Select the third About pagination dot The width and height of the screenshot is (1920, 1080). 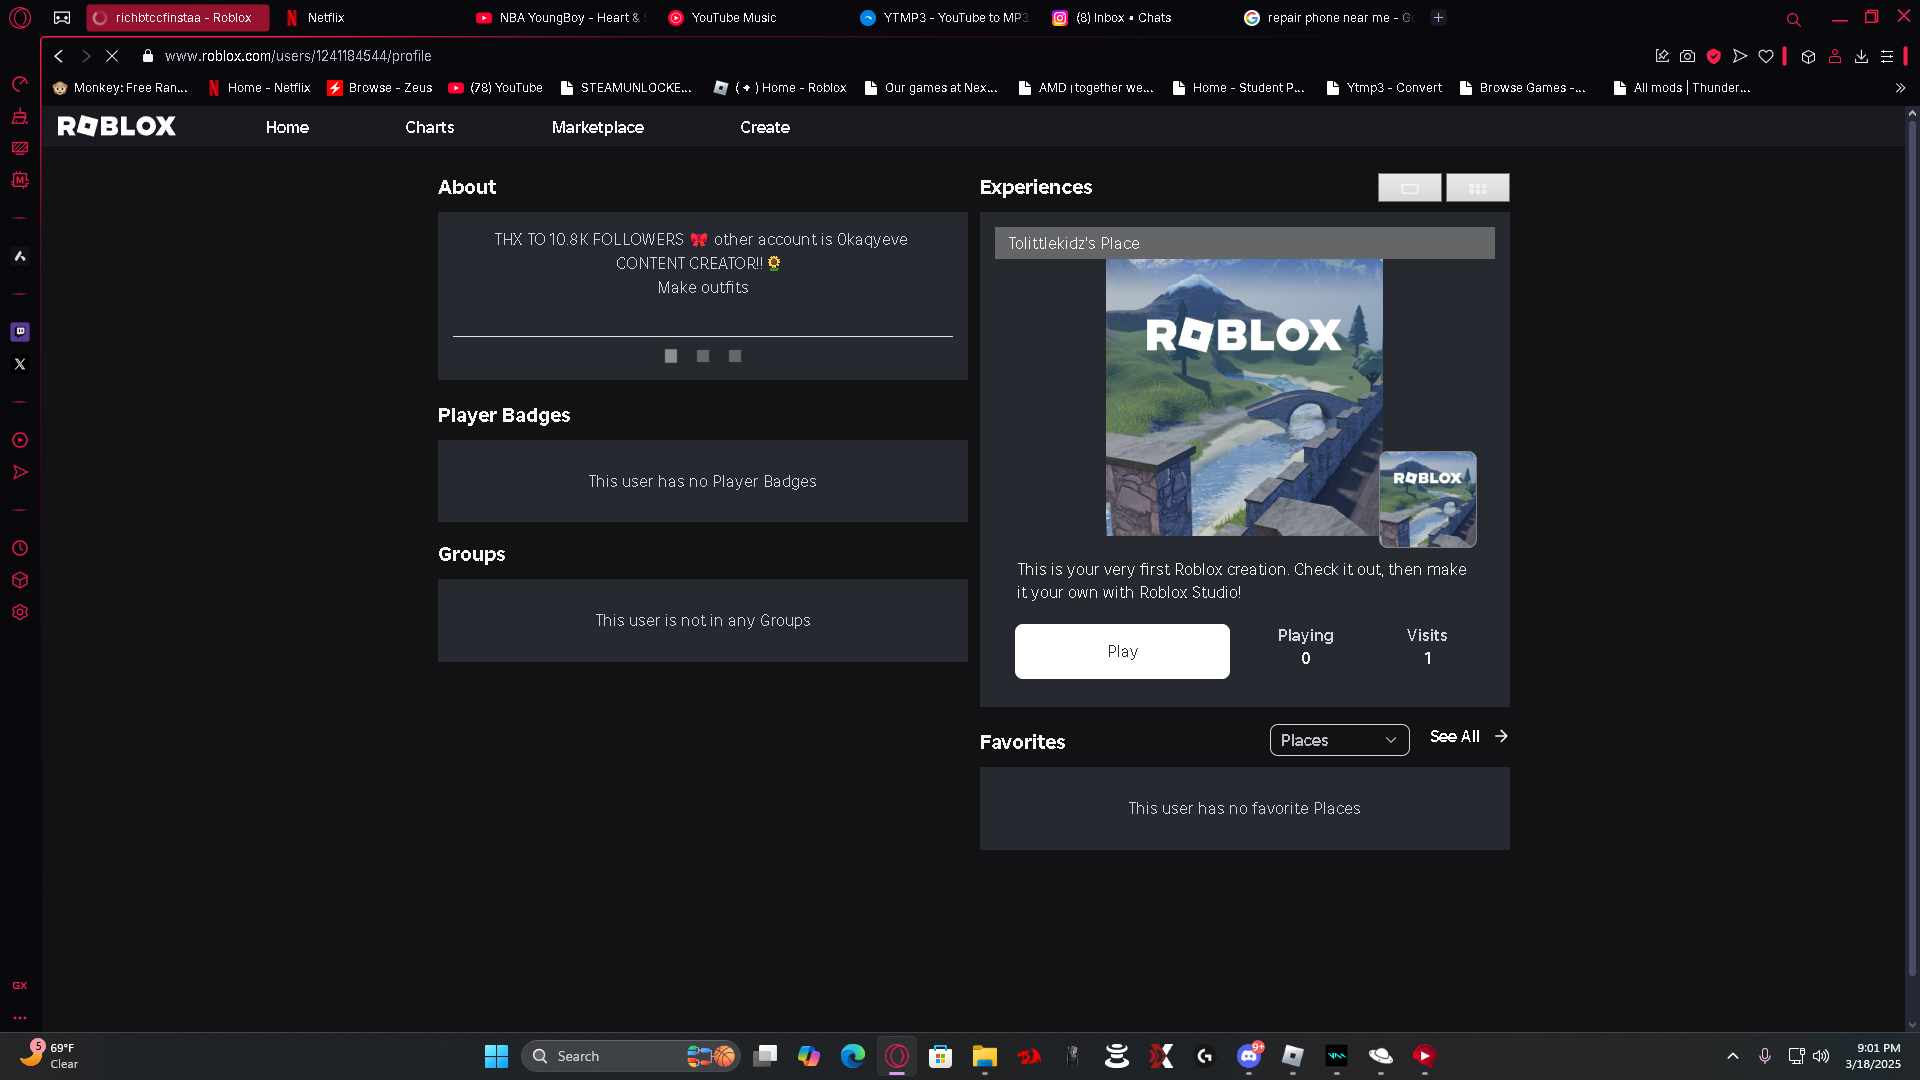(735, 356)
